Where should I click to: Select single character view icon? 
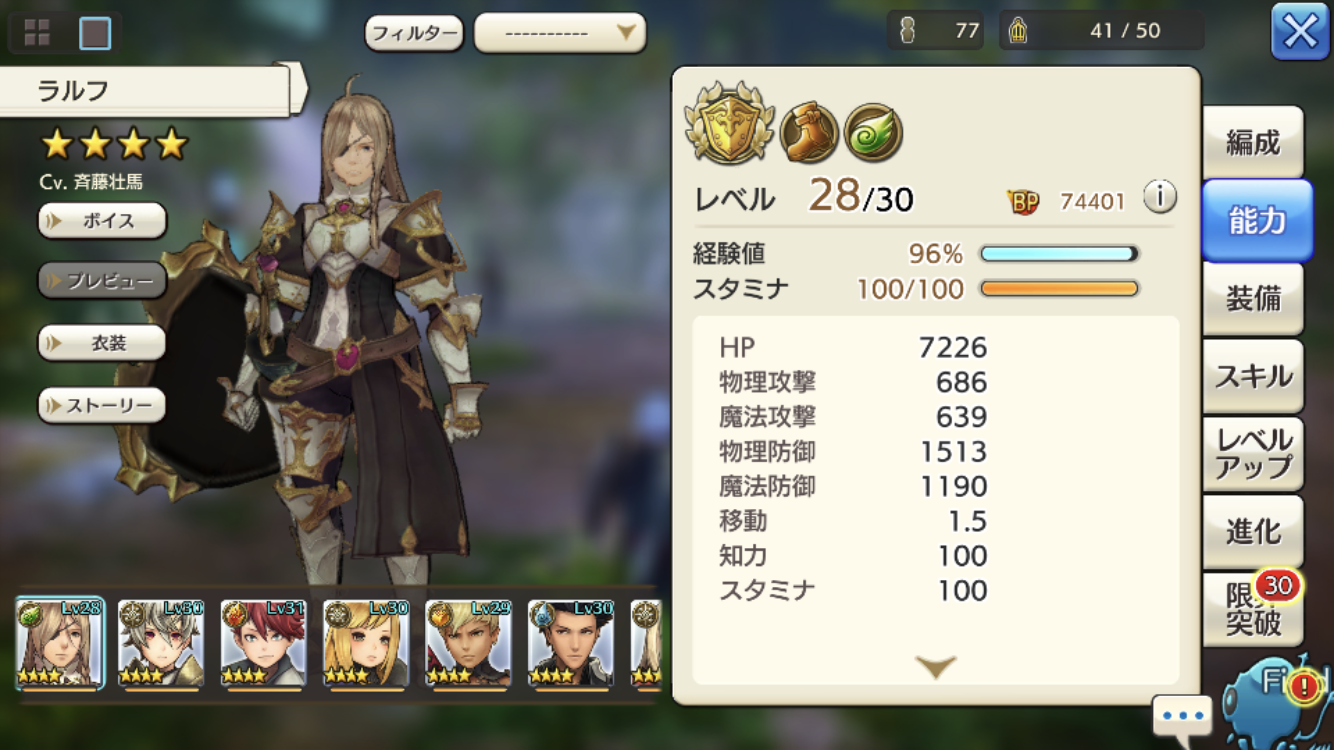pyautogui.click(x=95, y=33)
